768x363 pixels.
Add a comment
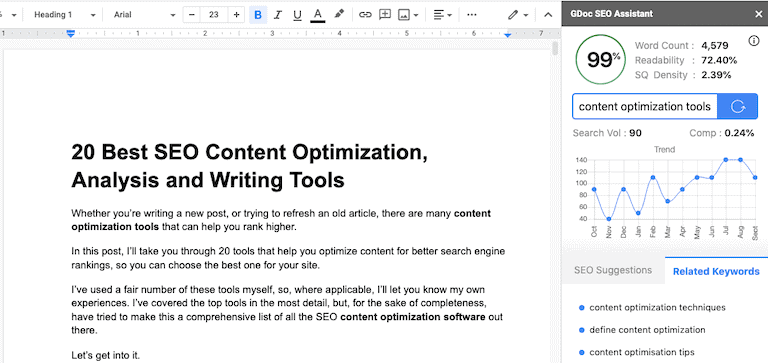[385, 15]
